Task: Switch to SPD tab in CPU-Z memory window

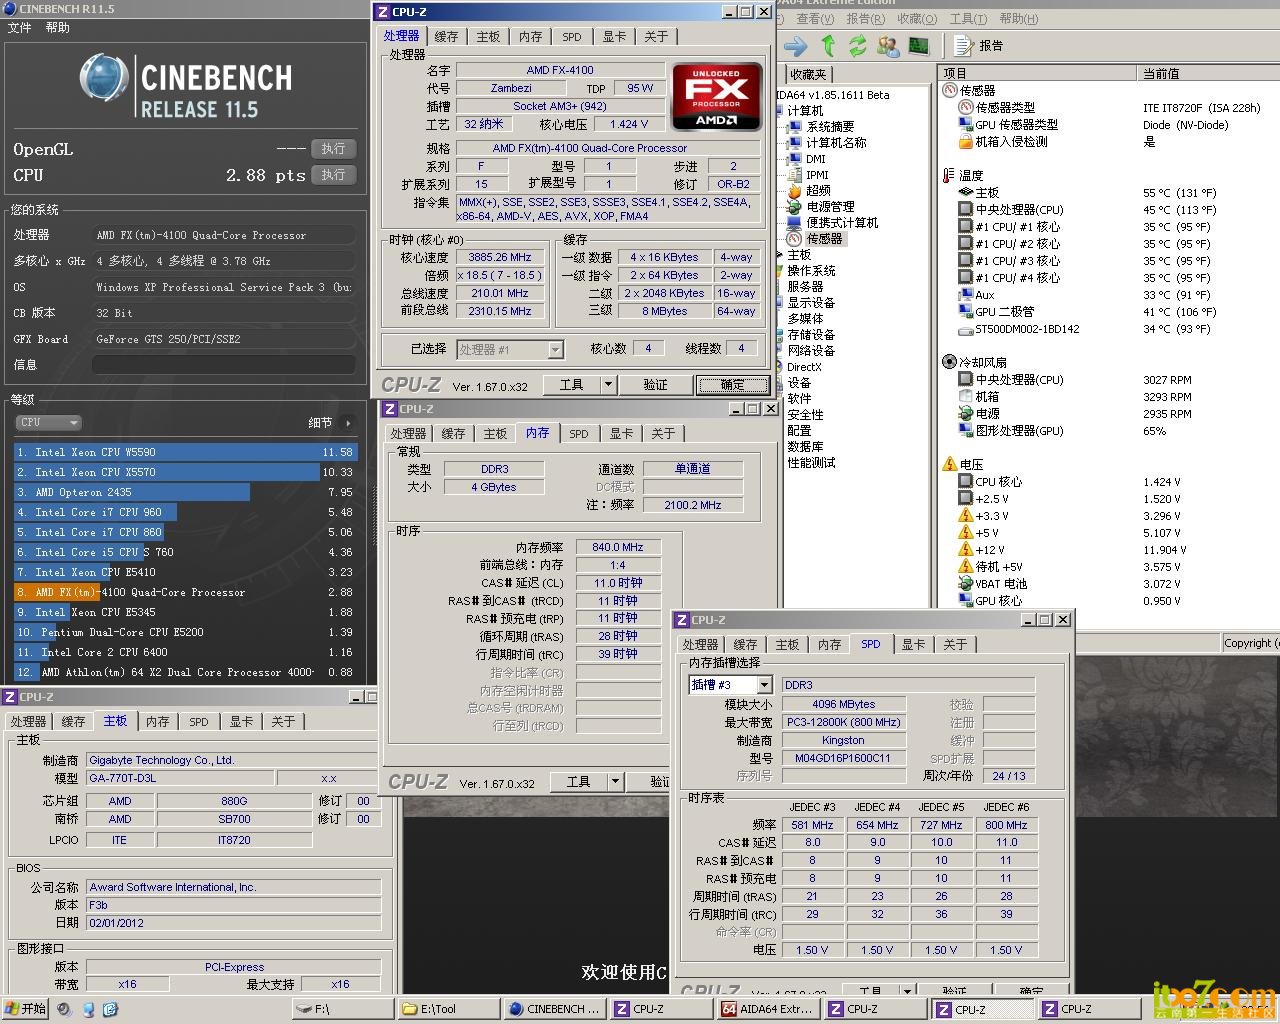Action: tap(579, 434)
